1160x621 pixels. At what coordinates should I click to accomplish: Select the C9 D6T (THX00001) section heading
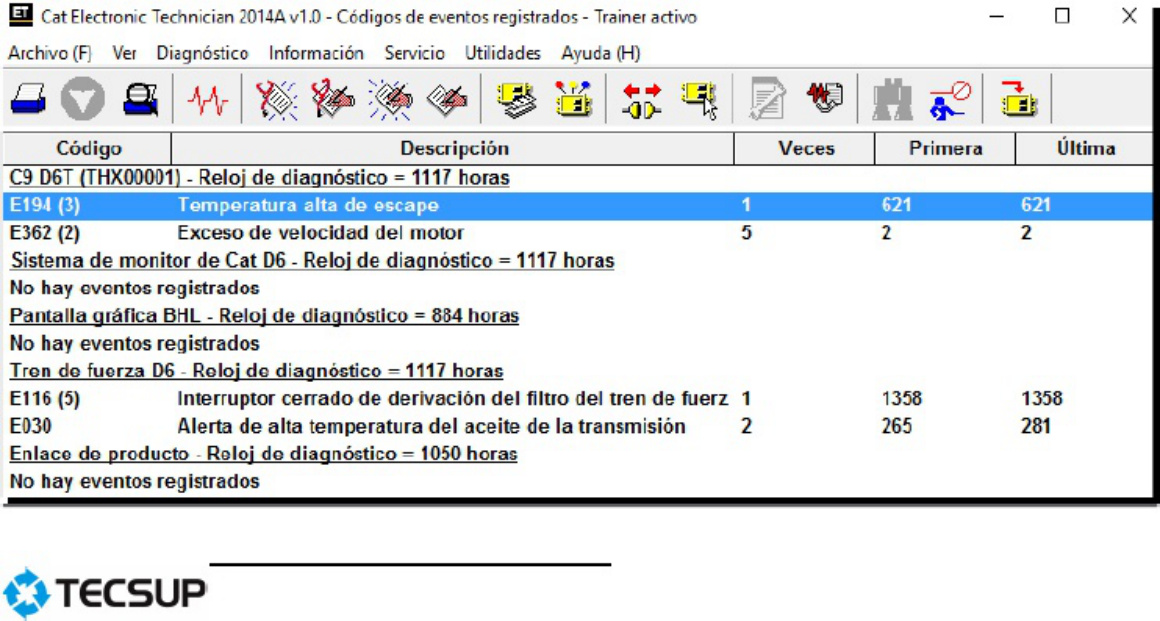point(260,178)
